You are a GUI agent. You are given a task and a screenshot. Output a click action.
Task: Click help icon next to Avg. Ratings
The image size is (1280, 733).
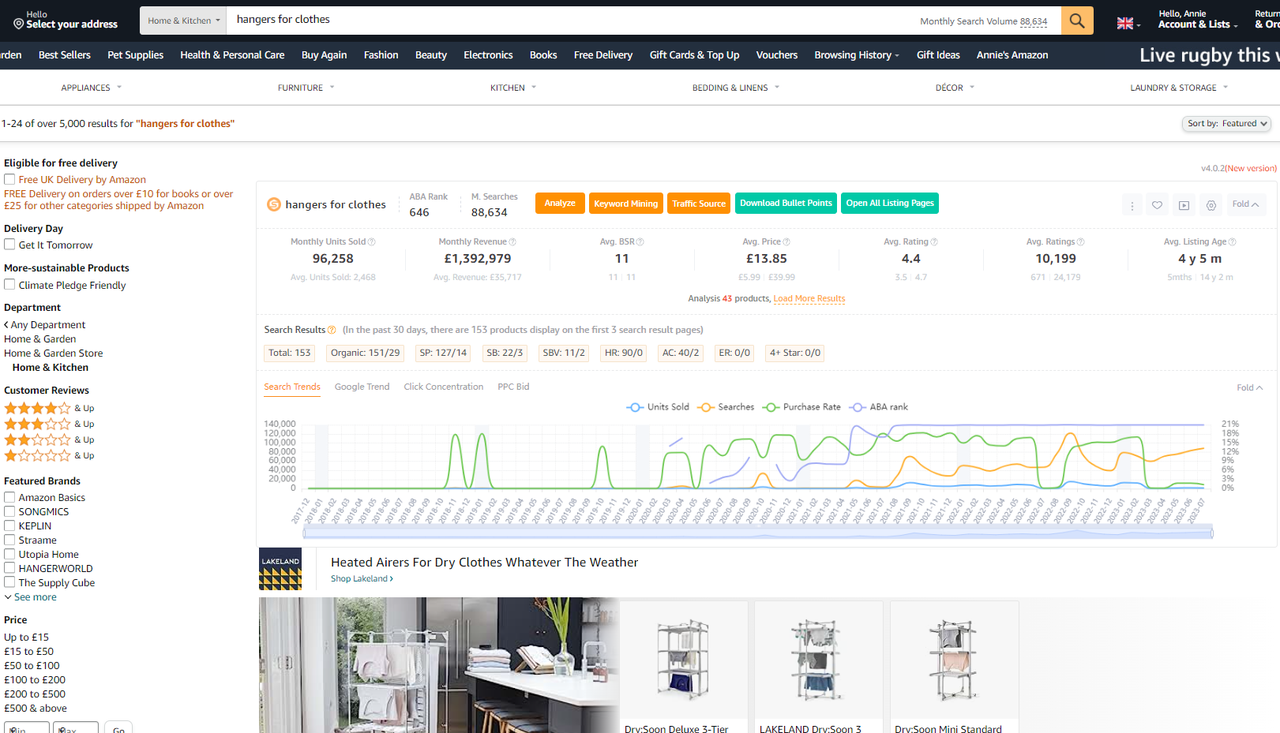click(x=1082, y=242)
